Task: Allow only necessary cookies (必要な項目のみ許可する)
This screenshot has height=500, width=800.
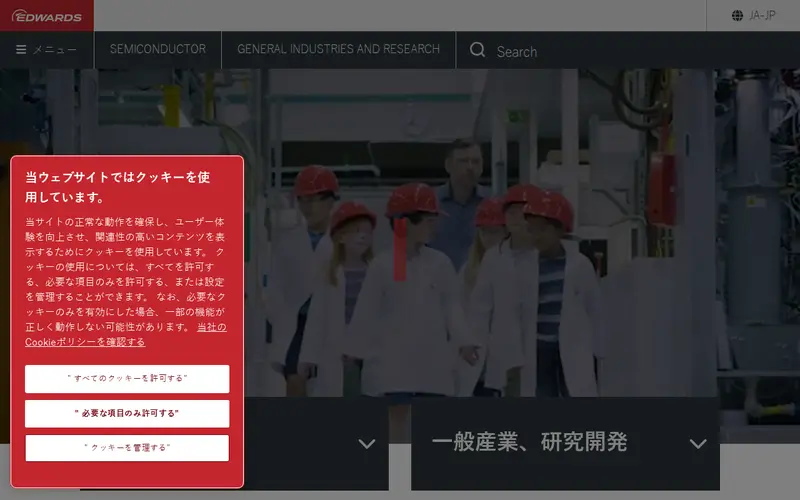Action: point(127,413)
